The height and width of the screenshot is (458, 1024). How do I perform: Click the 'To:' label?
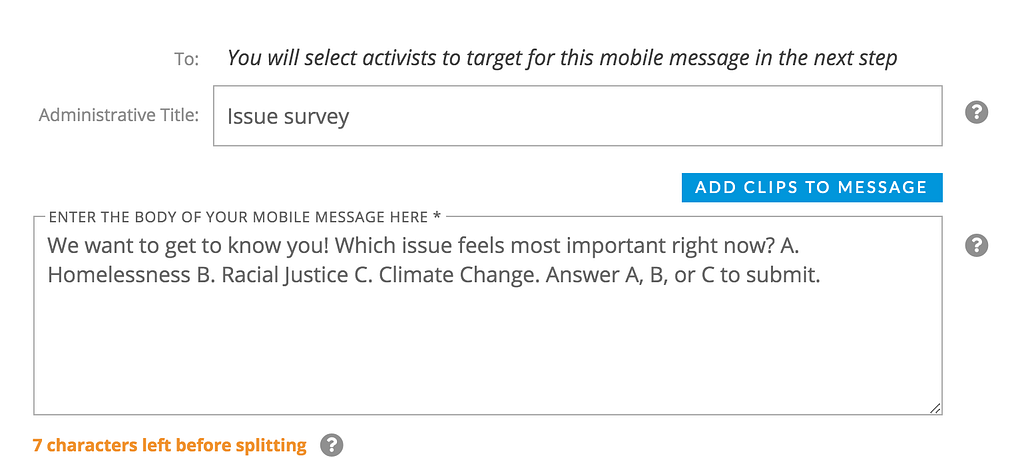(187, 59)
